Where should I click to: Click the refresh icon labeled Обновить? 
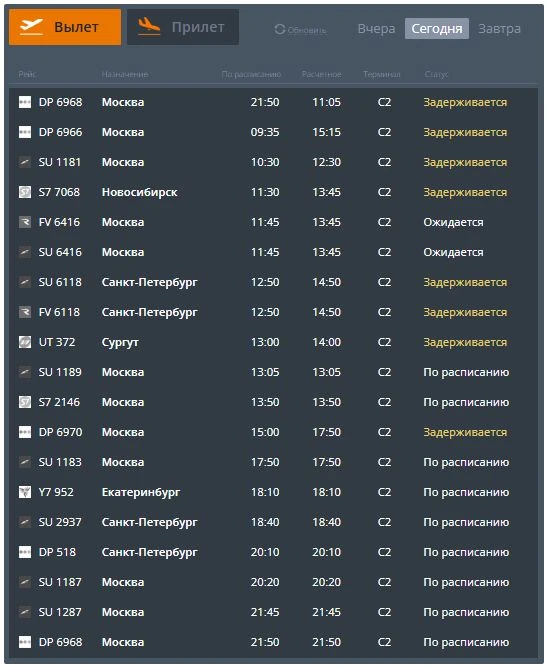click(279, 29)
